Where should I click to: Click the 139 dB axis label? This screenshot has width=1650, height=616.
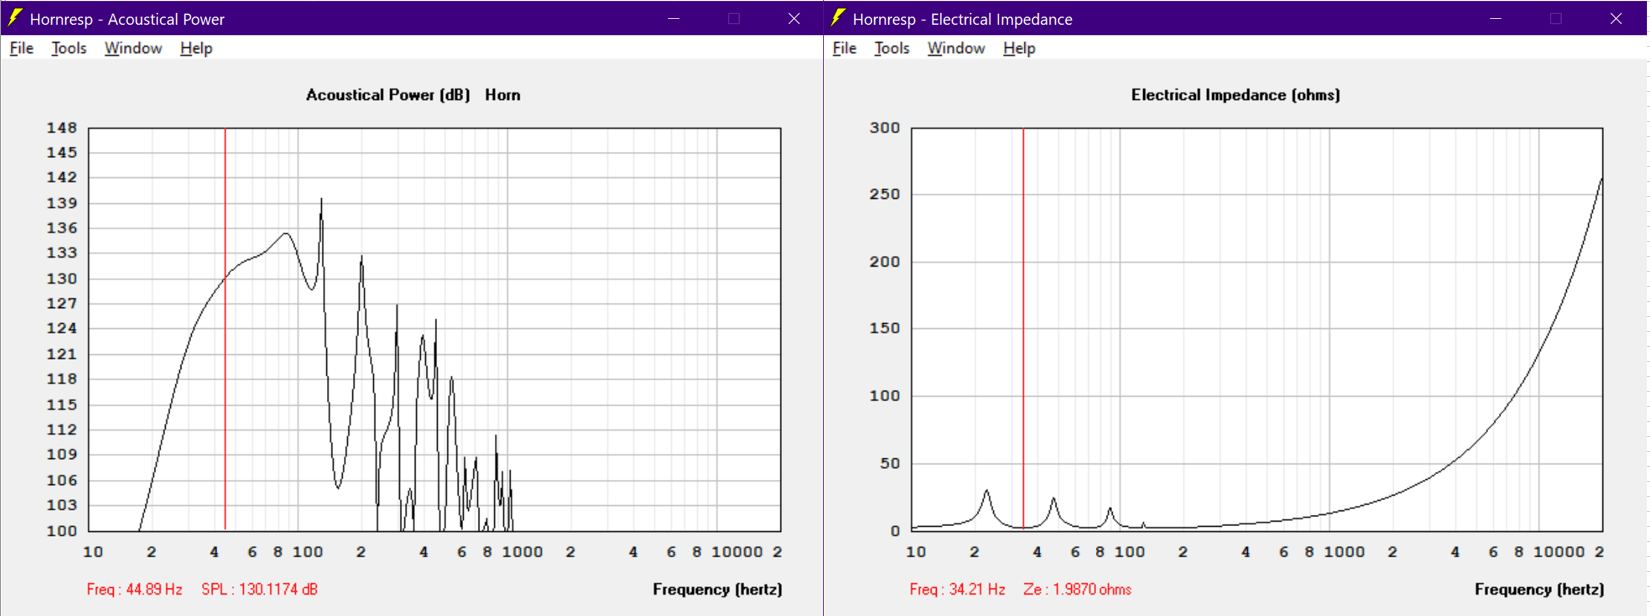coord(62,203)
